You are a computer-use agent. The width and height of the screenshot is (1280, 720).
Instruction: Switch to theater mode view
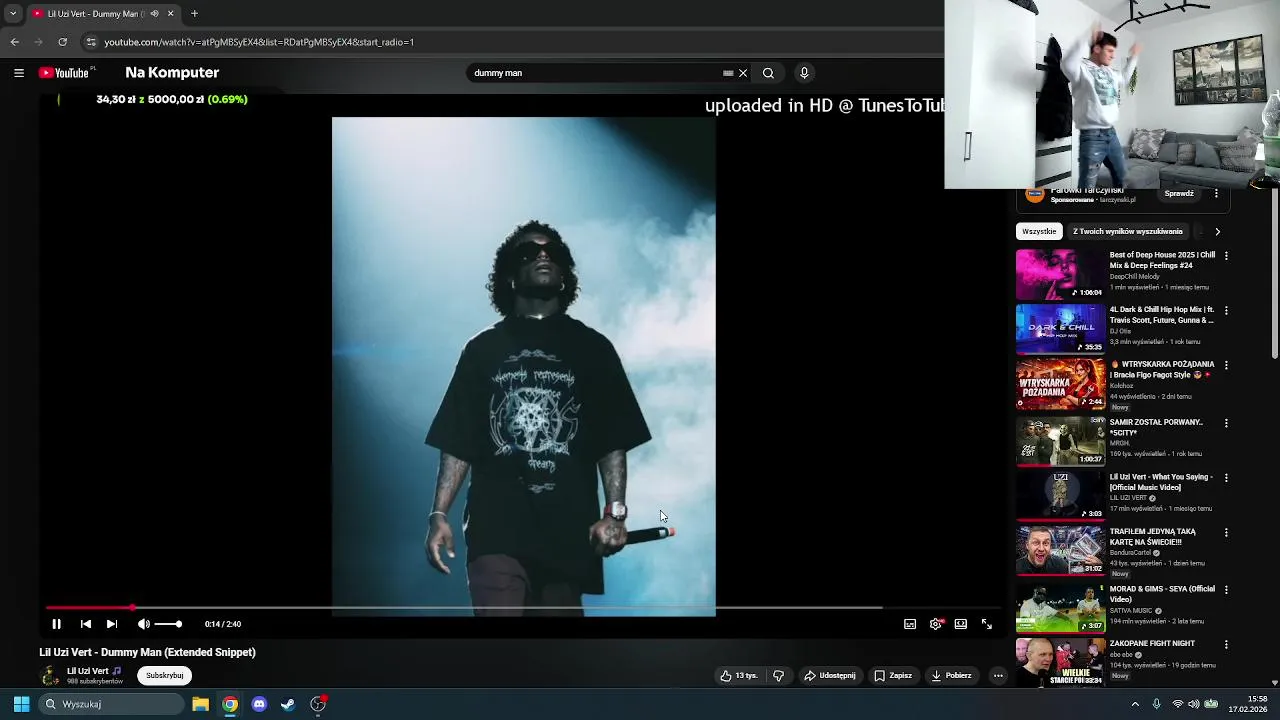[x=961, y=624]
